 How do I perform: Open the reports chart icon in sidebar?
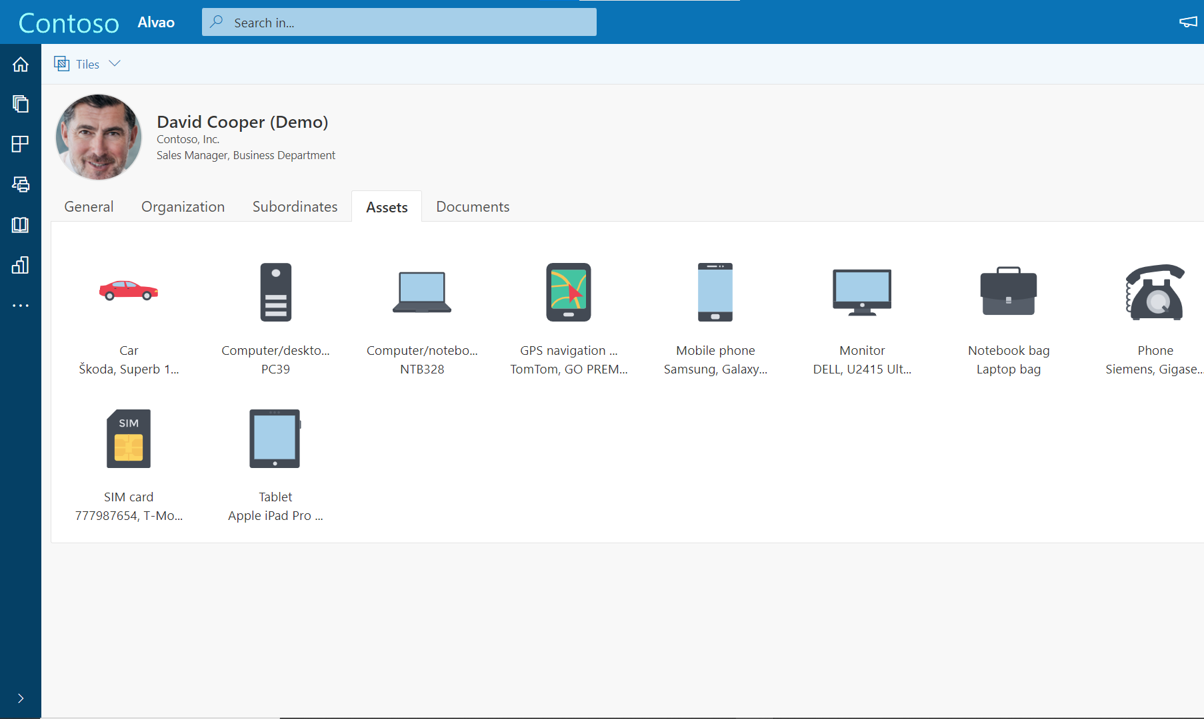[20, 265]
